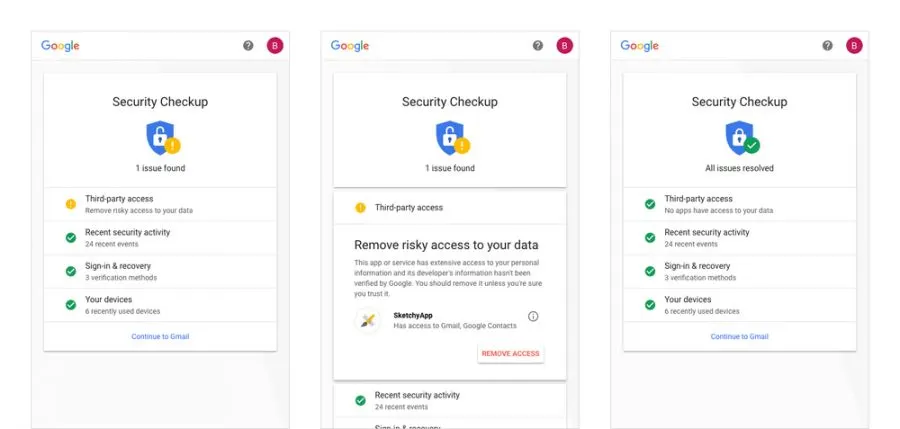The height and width of the screenshot is (429, 900).
Task: Click the SketchyApp info icon
Action: point(533,317)
